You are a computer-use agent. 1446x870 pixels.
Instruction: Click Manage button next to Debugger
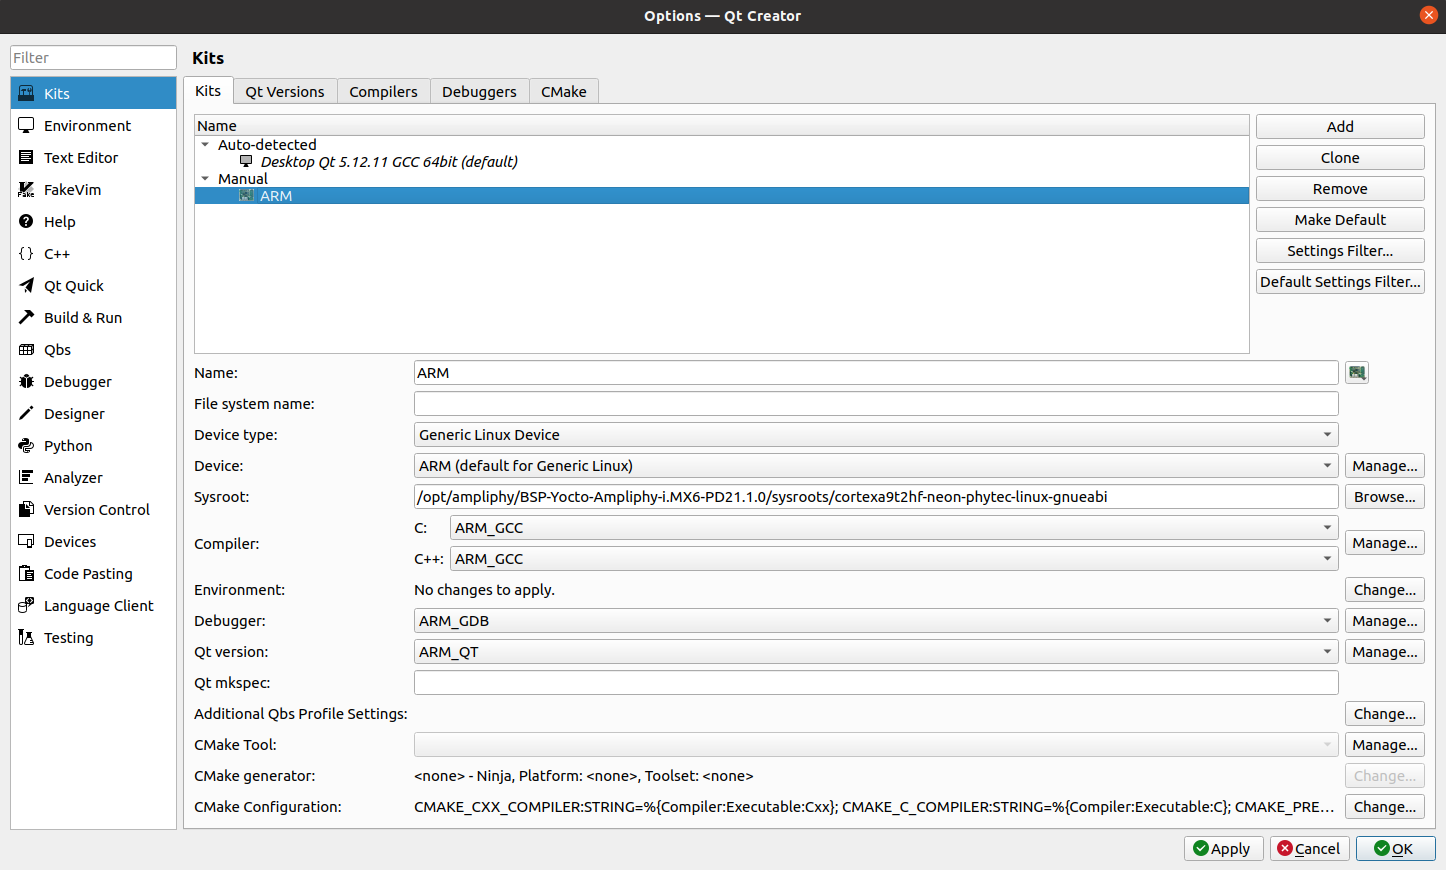point(1385,621)
